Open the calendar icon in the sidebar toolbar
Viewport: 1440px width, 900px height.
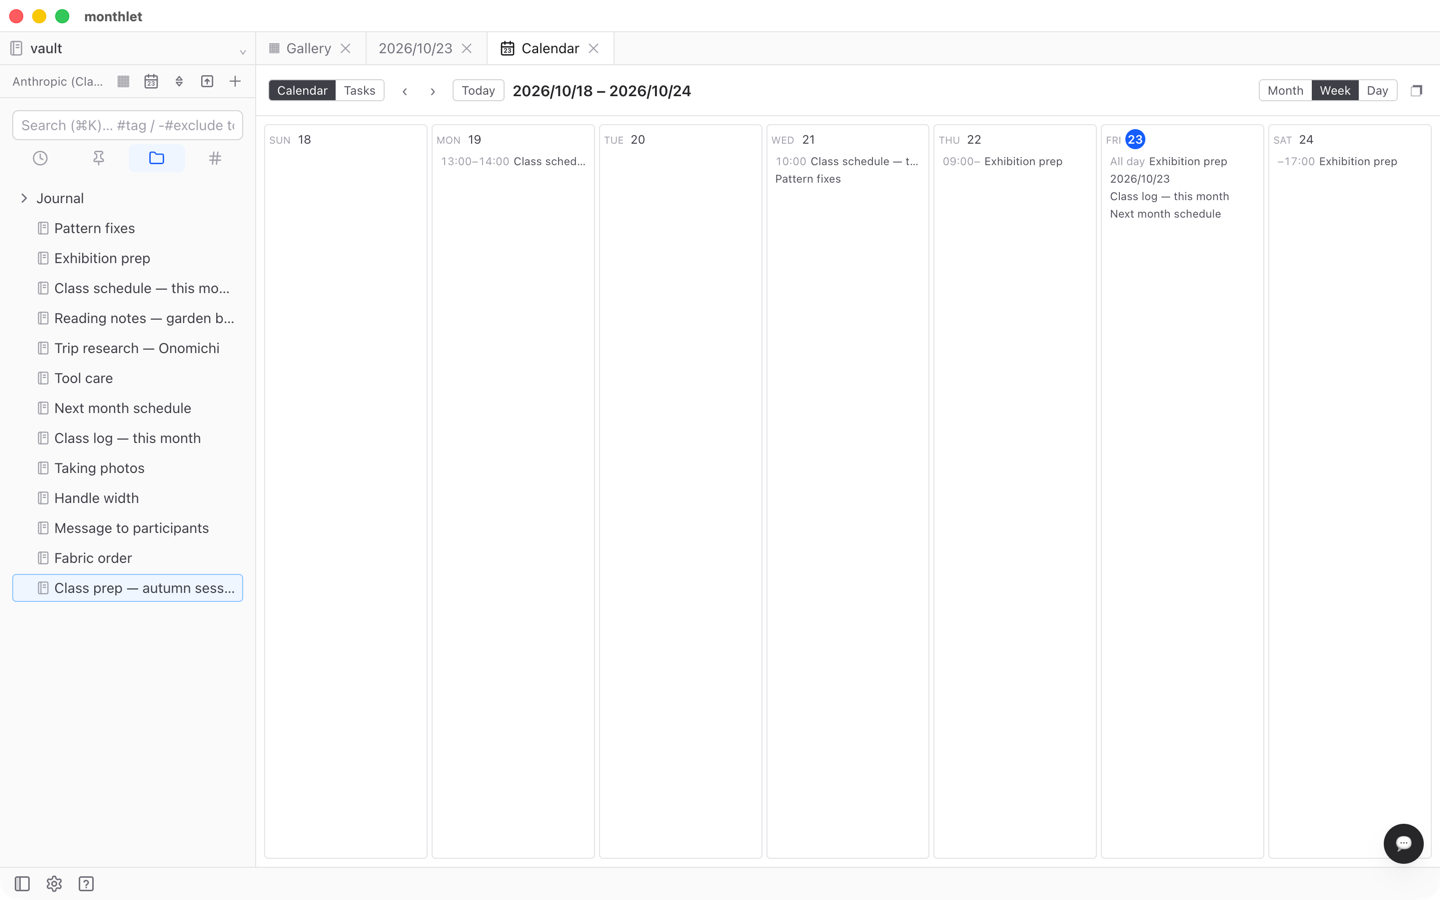[151, 81]
